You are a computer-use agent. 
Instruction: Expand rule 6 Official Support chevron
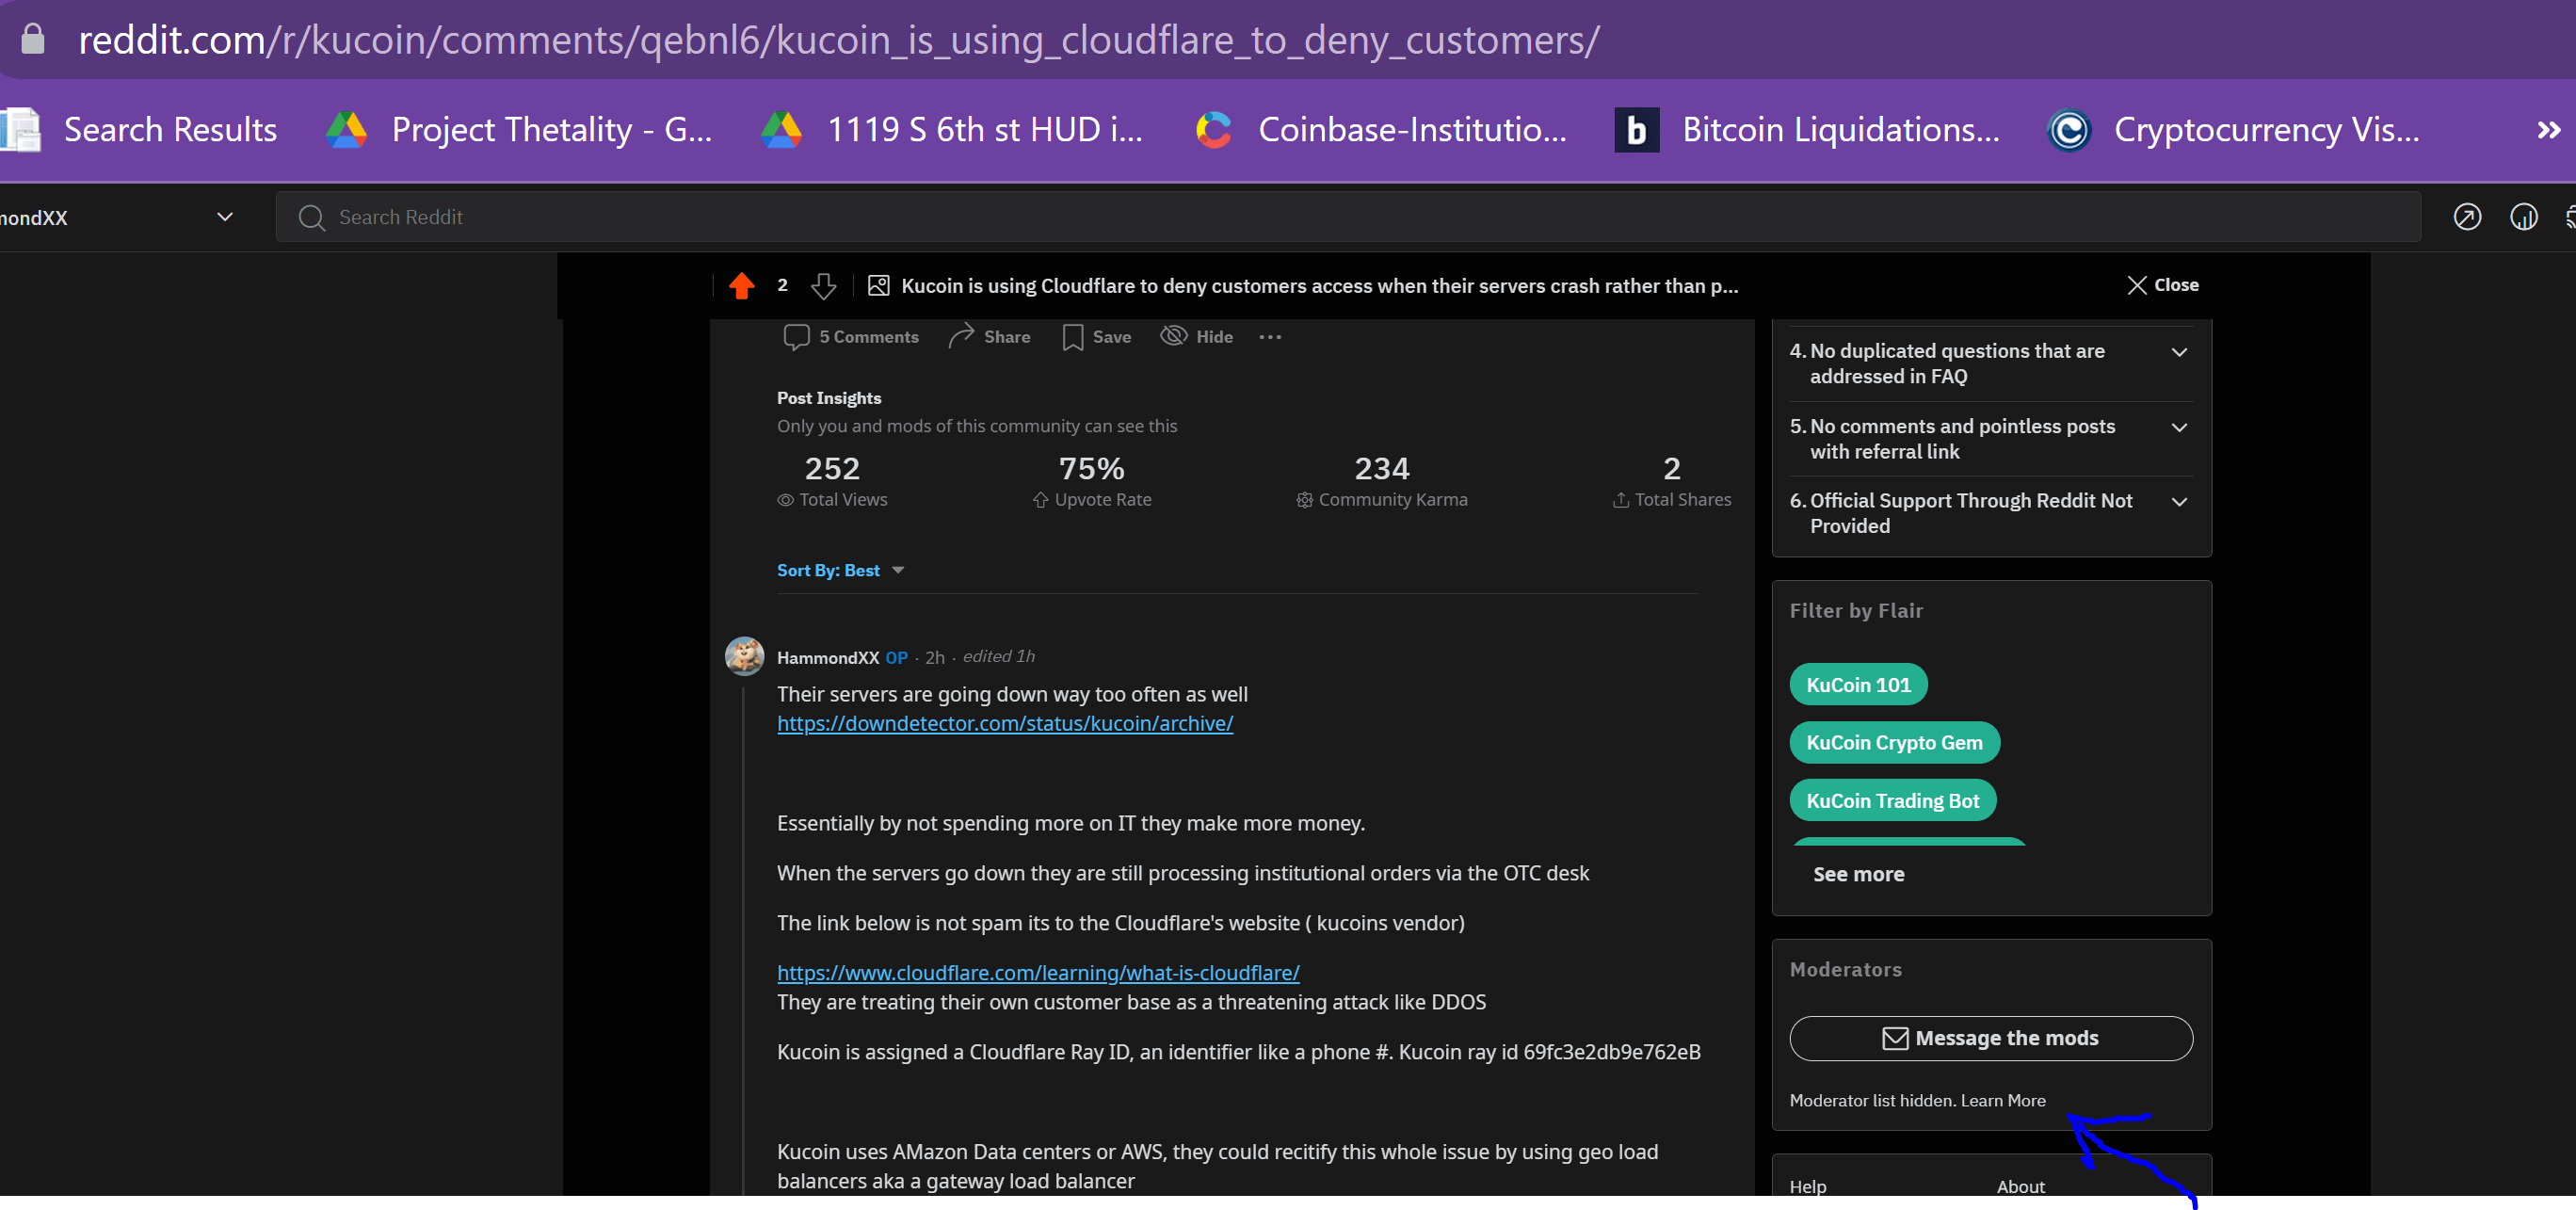click(x=2179, y=502)
